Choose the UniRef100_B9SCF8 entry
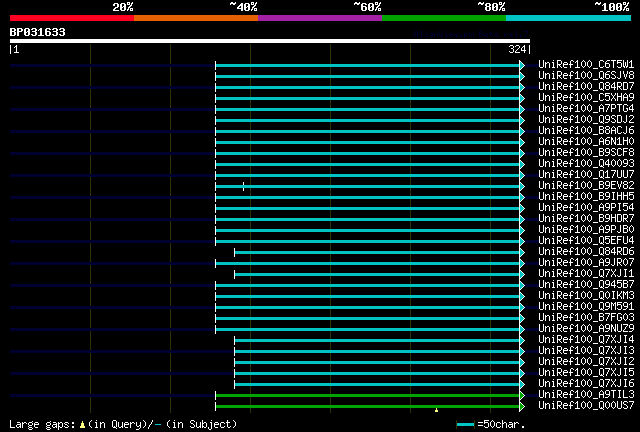Image resolution: width=640 pixels, height=432 pixels. [586, 152]
